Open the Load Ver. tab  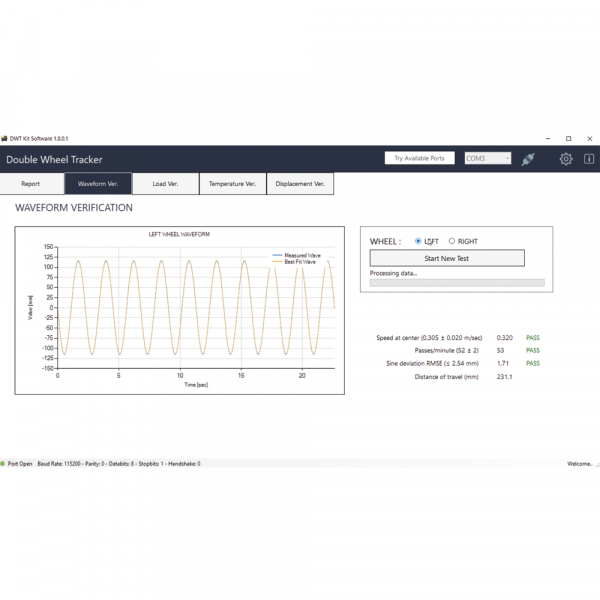(166, 184)
